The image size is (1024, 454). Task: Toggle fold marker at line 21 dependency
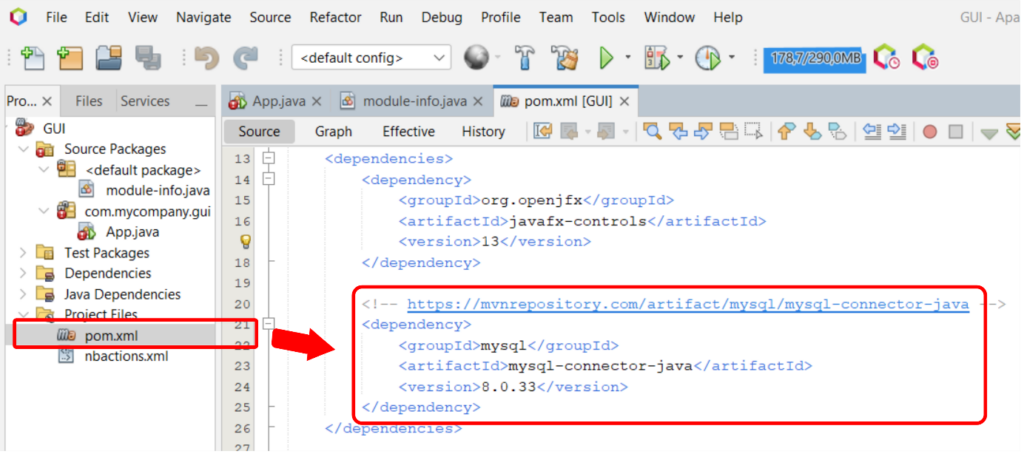pyautogui.click(x=268, y=325)
